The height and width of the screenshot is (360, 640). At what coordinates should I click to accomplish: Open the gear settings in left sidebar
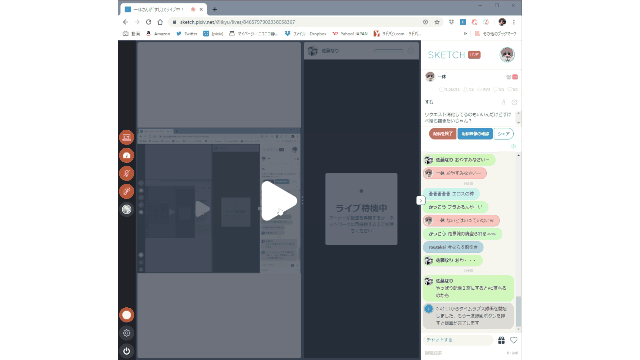tap(127, 333)
